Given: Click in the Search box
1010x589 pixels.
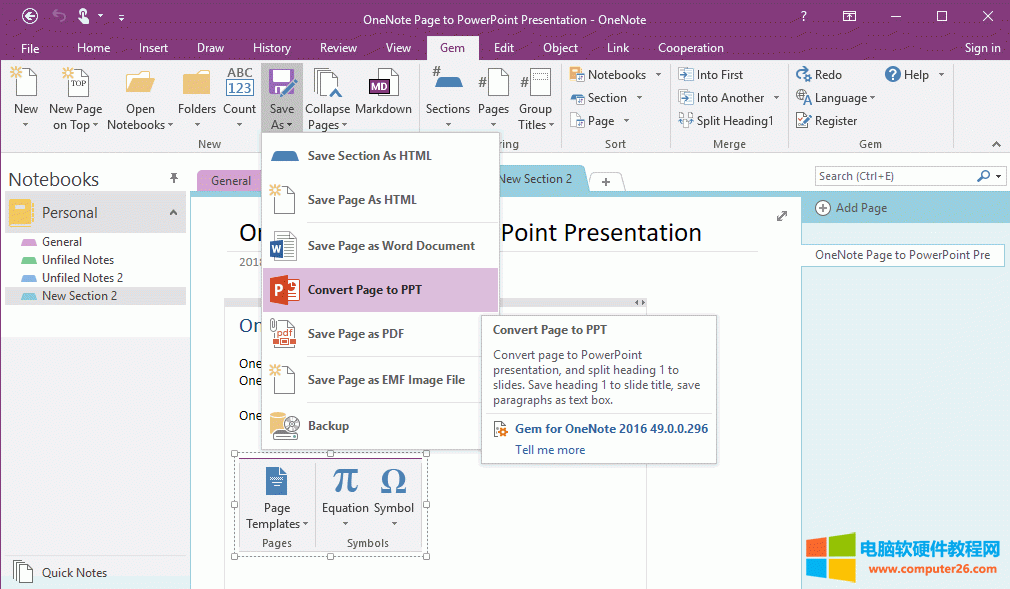Looking at the screenshot, I should [894, 177].
